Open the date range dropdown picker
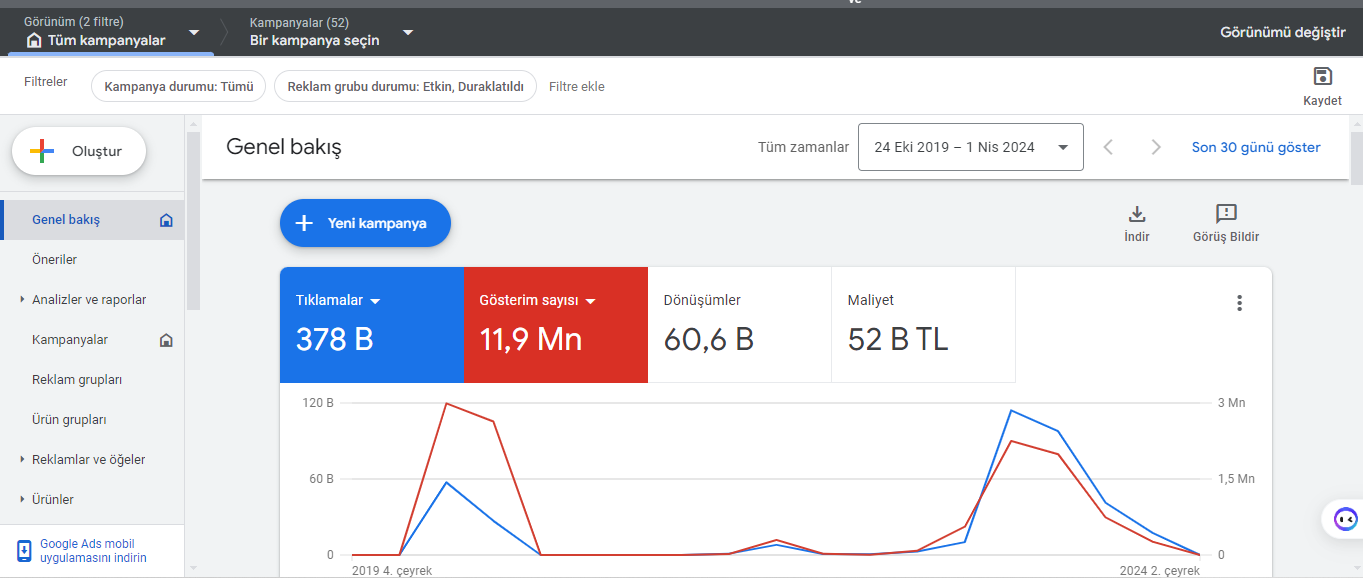This screenshot has width=1363, height=578. click(970, 148)
